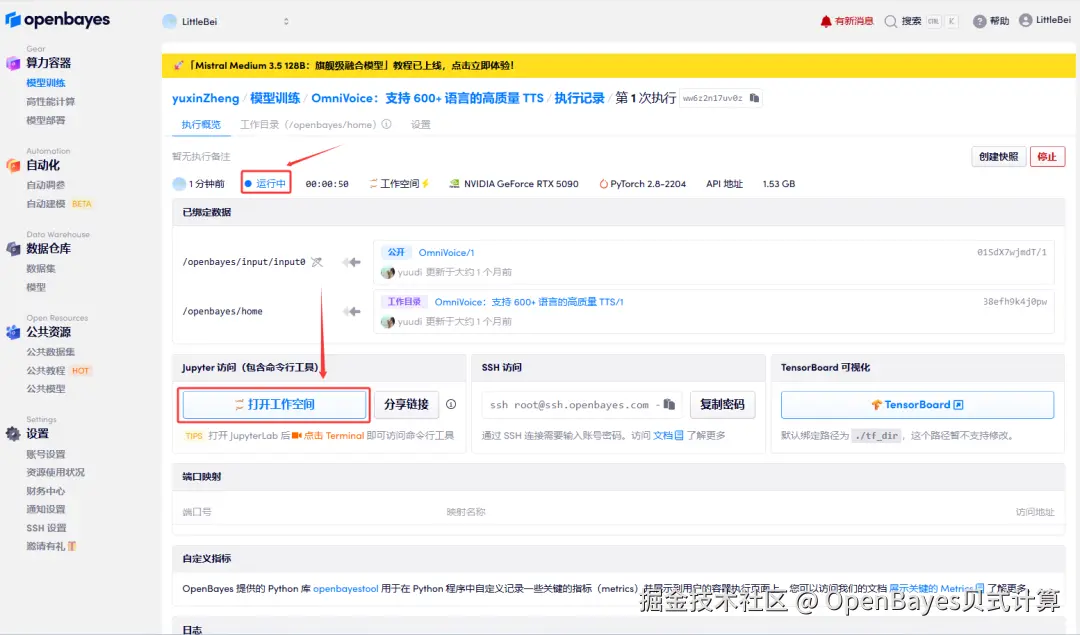Open the 工作目录 OmniVoice TTS/1 link

click(528, 302)
